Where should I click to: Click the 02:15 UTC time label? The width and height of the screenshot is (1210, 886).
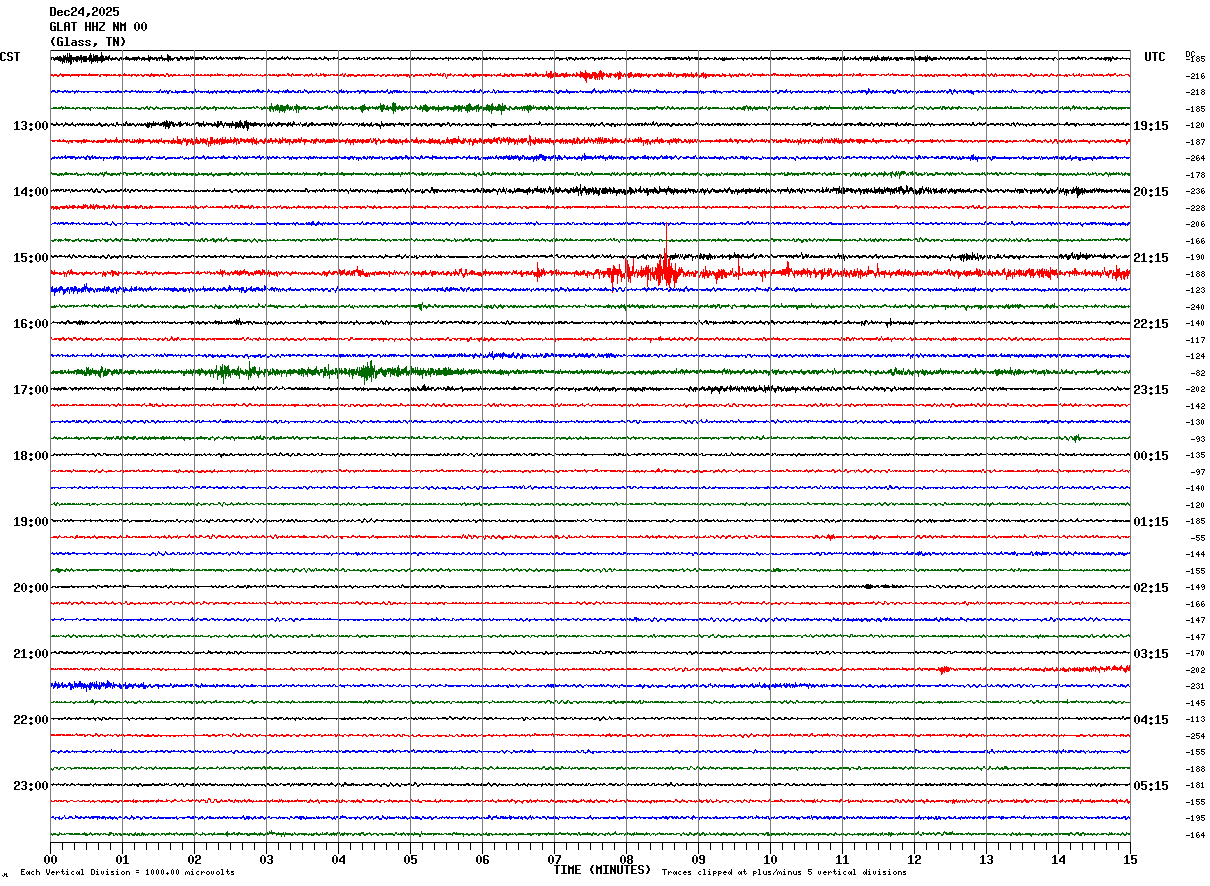coord(1151,588)
